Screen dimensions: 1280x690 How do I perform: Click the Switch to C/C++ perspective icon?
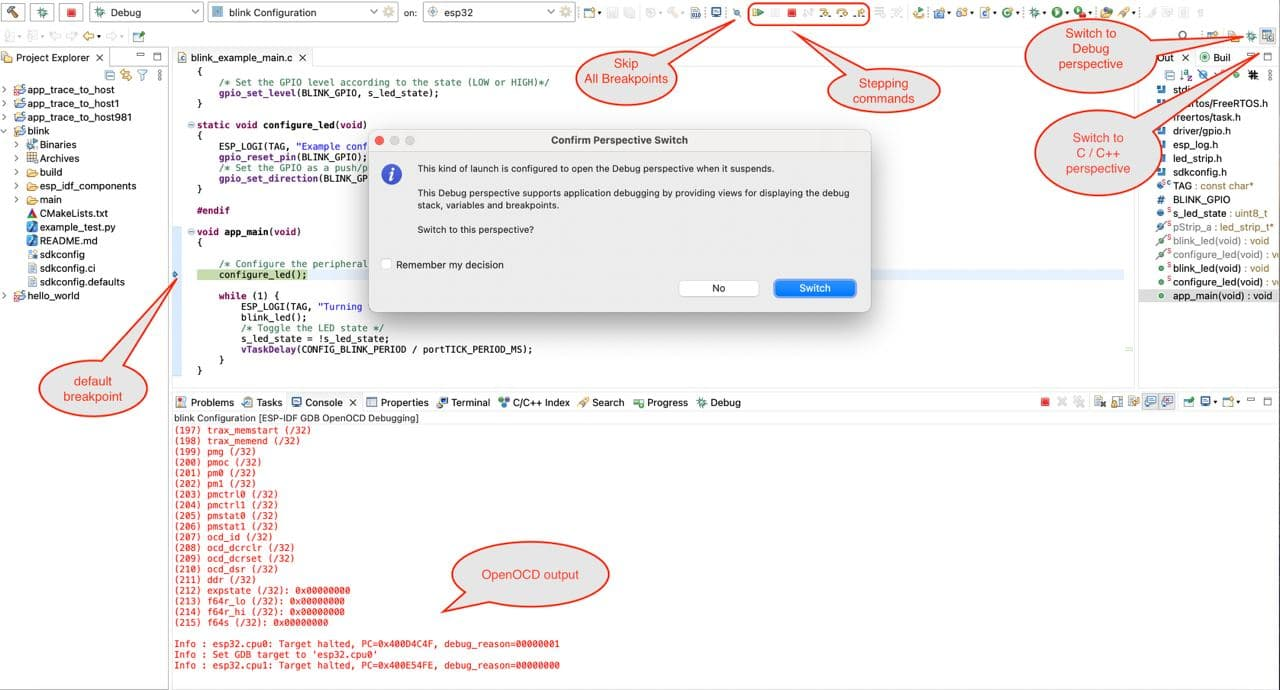(1267, 35)
